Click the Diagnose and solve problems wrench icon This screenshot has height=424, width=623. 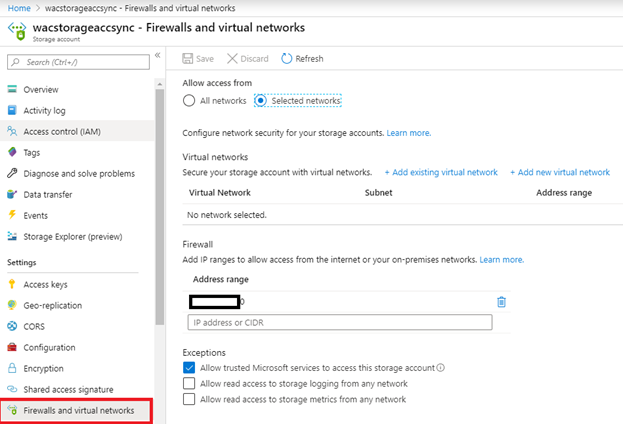[12, 173]
